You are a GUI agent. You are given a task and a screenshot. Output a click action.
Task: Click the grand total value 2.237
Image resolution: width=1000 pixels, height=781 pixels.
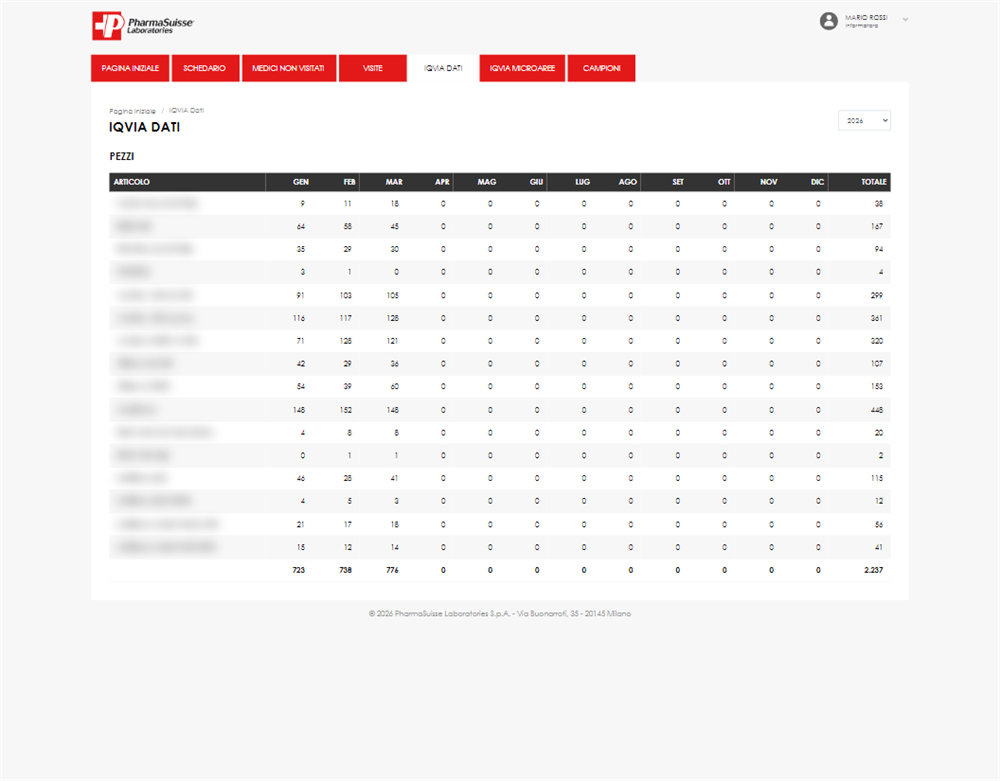(x=874, y=570)
